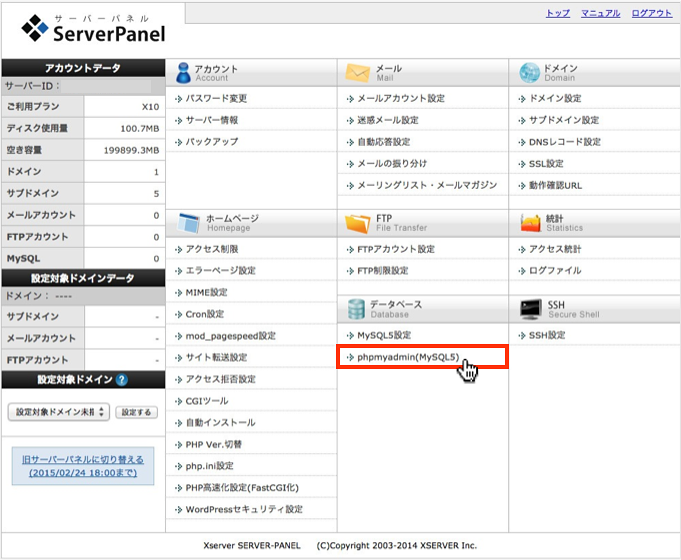Open CGIツール
681x560 pixels.
click(207, 401)
